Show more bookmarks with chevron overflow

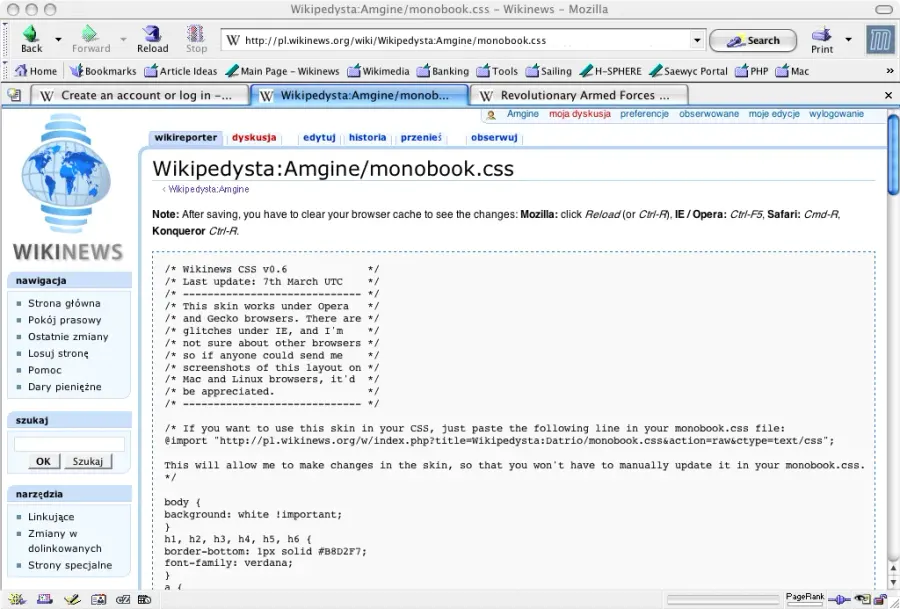point(890,71)
